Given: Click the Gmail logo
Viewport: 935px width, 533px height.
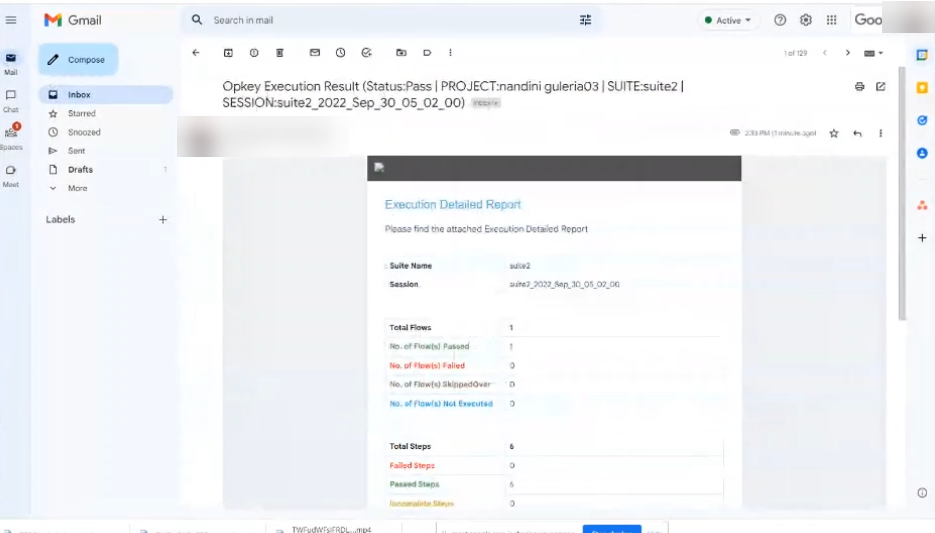Looking at the screenshot, I should pos(73,20).
